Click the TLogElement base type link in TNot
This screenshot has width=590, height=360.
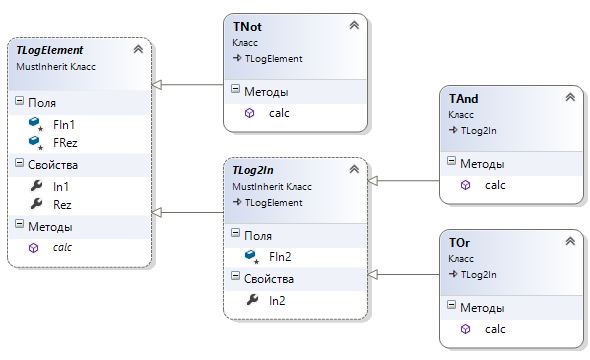(273, 59)
